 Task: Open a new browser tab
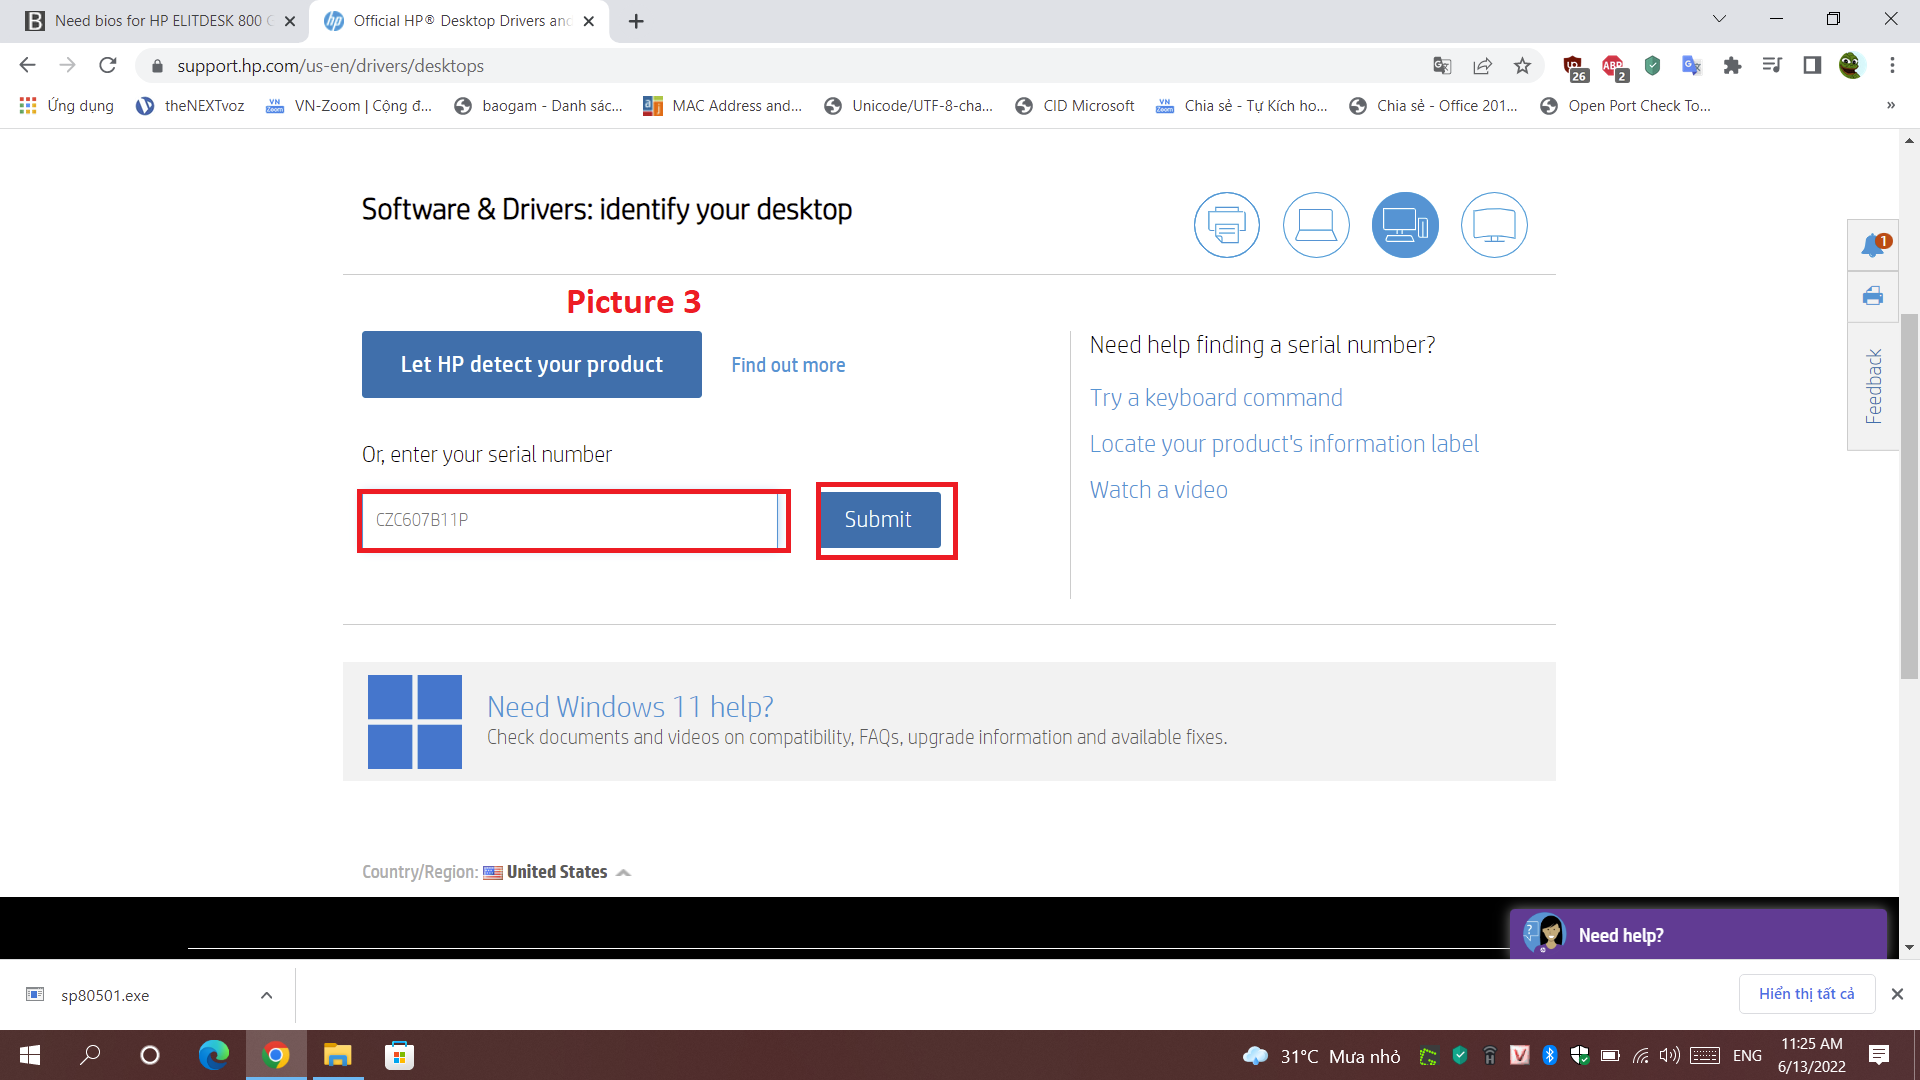[x=636, y=21]
